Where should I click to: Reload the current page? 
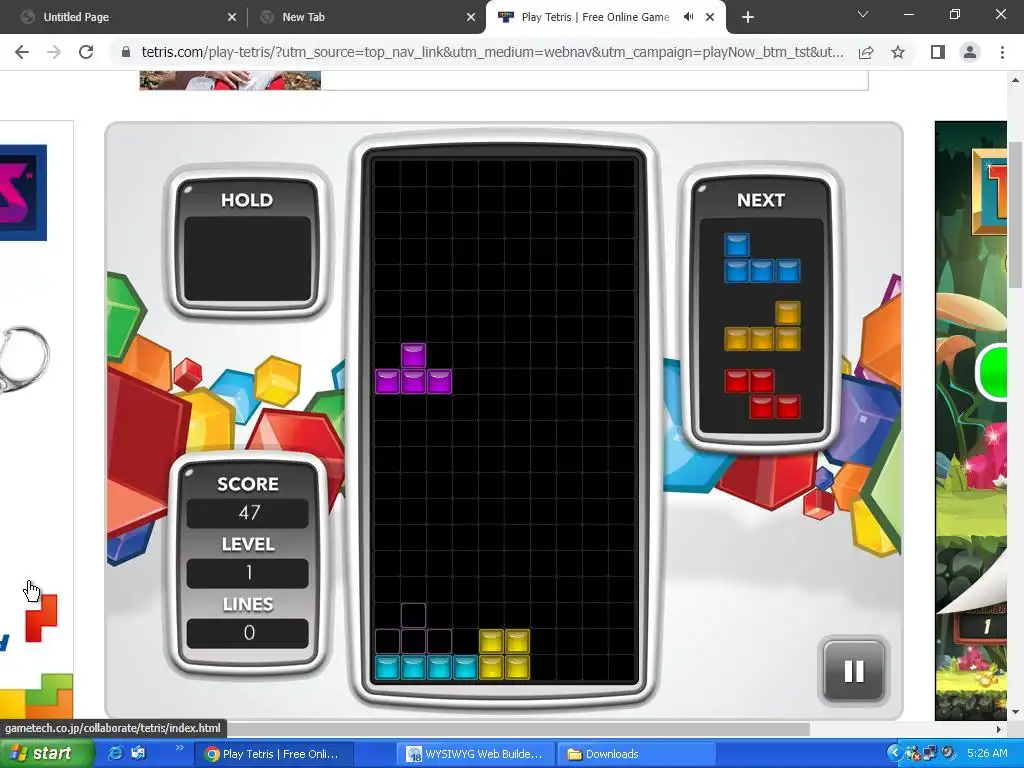(x=86, y=52)
